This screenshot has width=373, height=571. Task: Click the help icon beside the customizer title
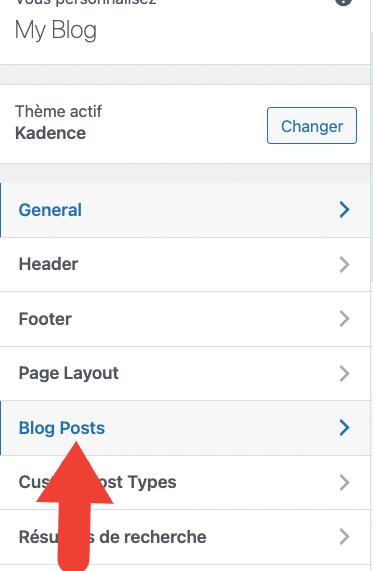[x=343, y=2]
